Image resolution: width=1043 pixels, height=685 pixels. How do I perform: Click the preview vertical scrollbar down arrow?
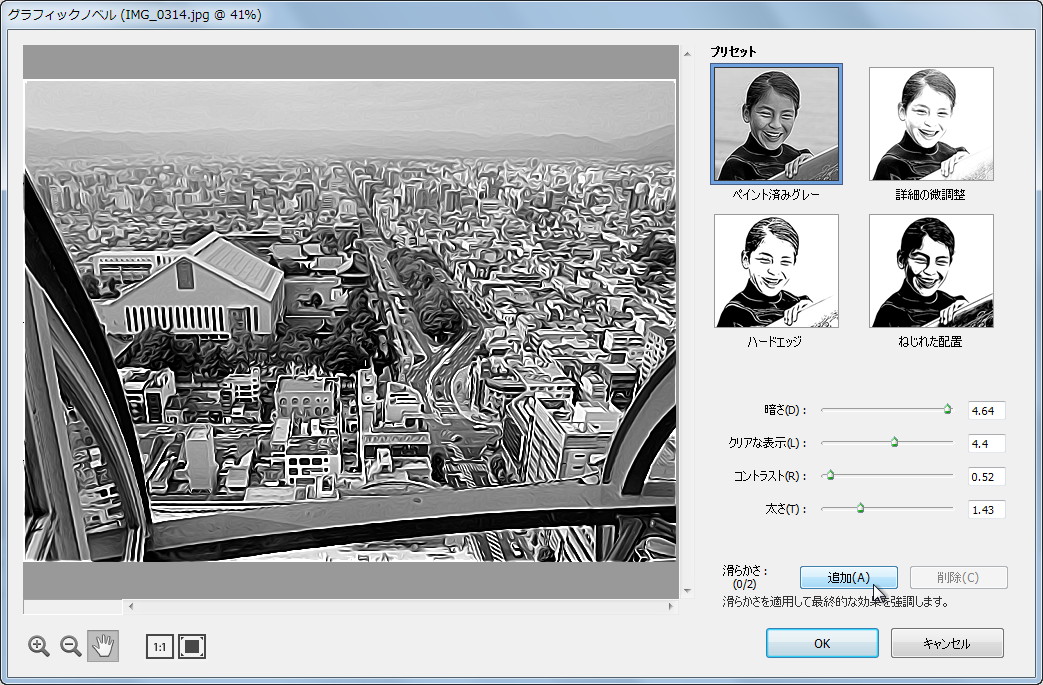pos(687,591)
